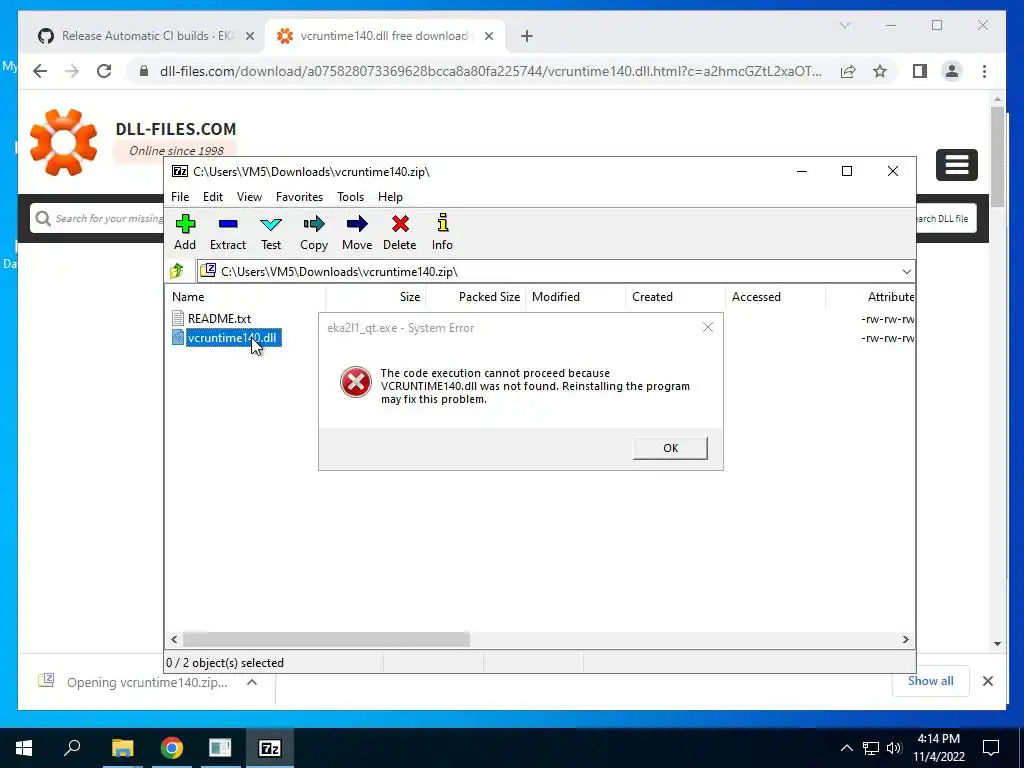Click the browser page vertical scrollbar
Screen dimensions: 1024x768
click(x=997, y=157)
